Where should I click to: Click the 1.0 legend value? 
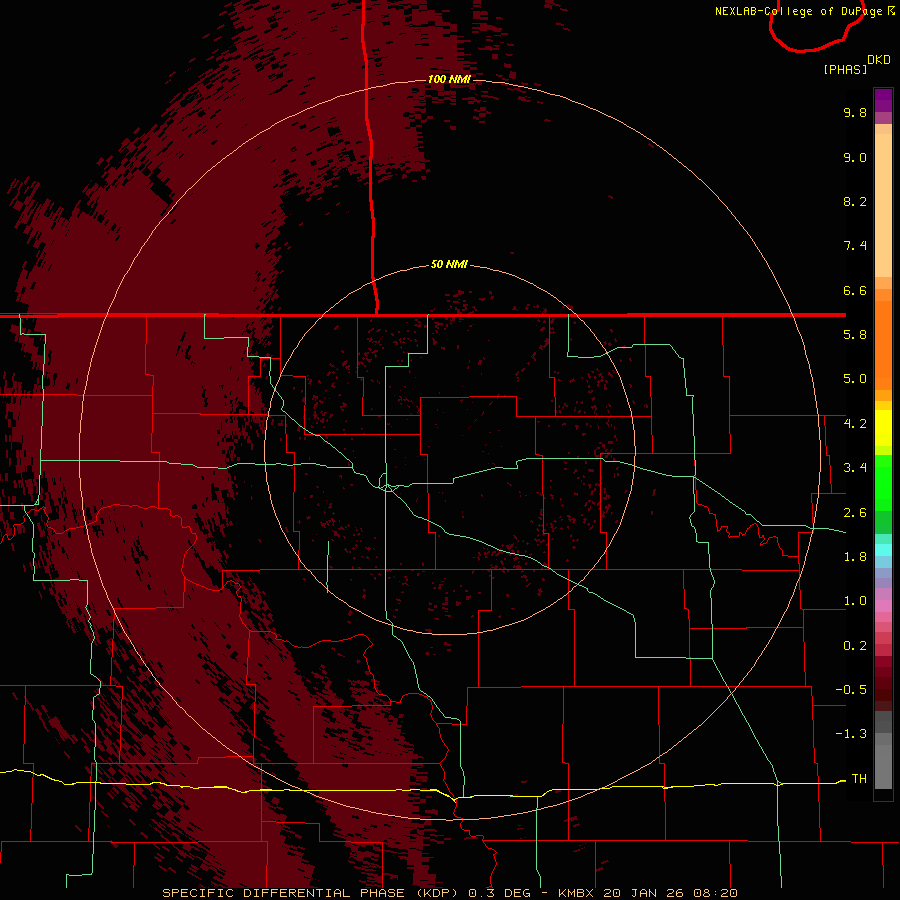point(855,601)
